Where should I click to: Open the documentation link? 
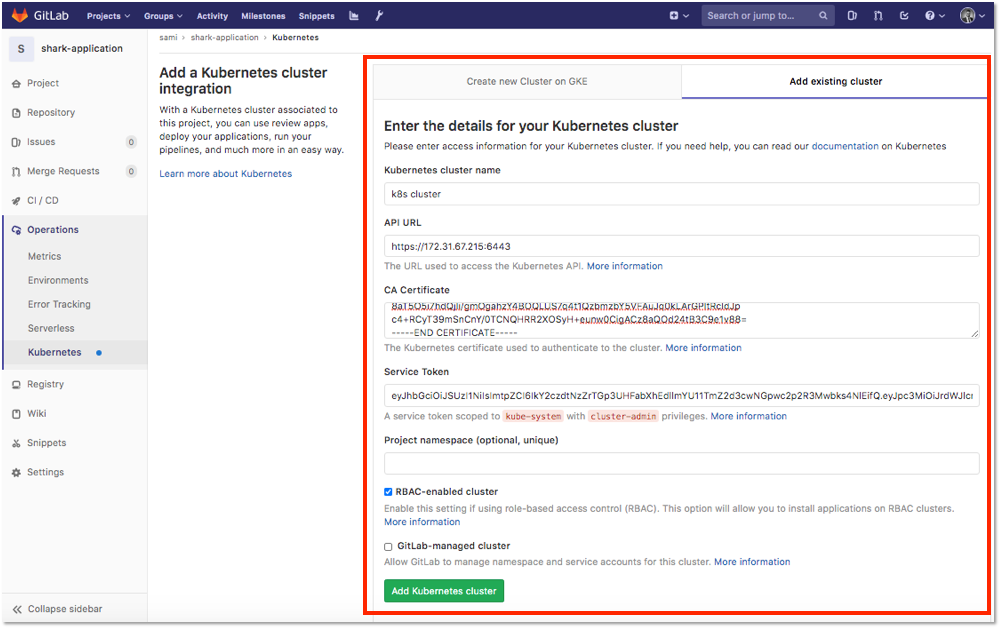845,146
